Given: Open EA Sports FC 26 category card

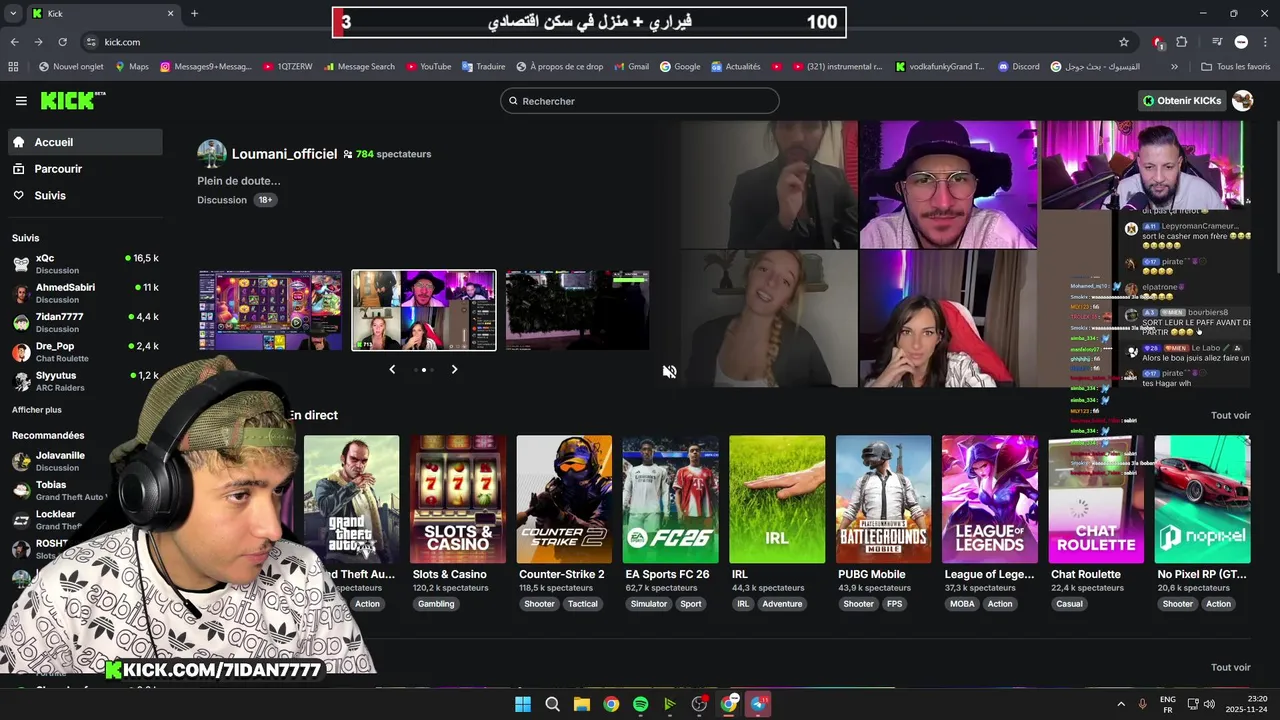Looking at the screenshot, I should [x=670, y=499].
